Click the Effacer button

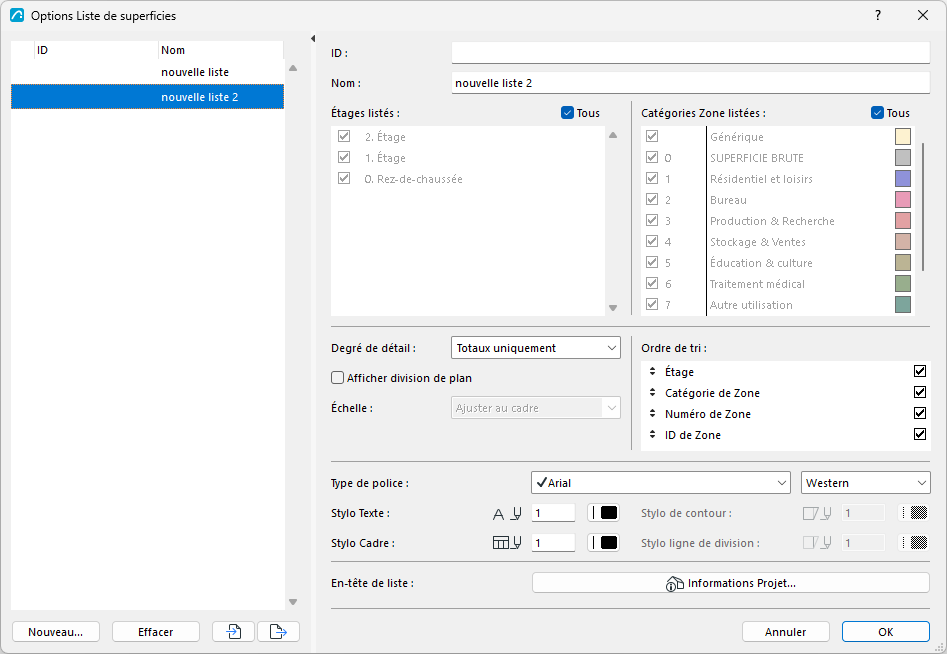pyautogui.click(x=156, y=632)
